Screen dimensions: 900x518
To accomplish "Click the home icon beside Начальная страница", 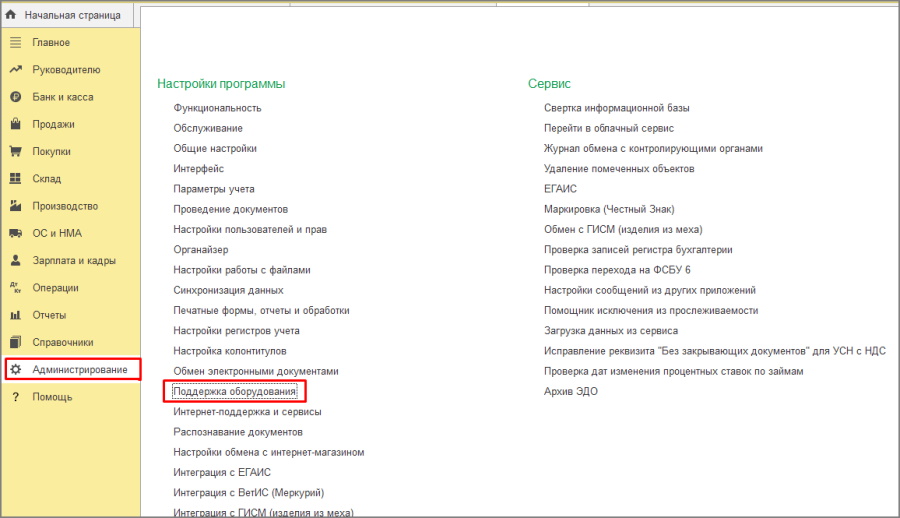I will (x=11, y=15).
